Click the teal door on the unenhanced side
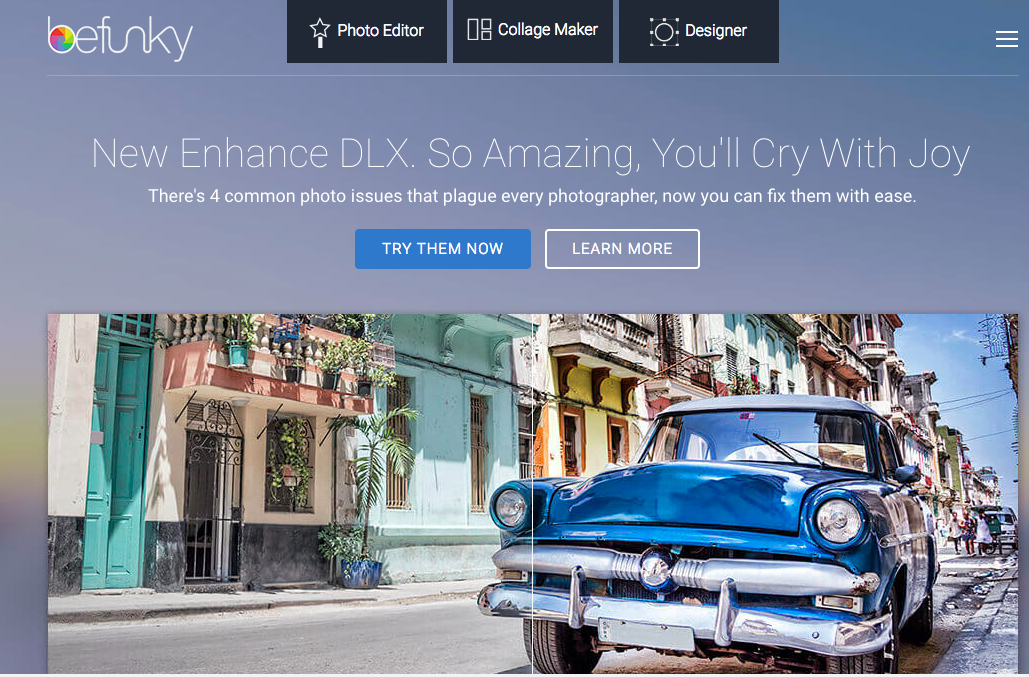Image resolution: width=1029 pixels, height=677 pixels. point(118,459)
